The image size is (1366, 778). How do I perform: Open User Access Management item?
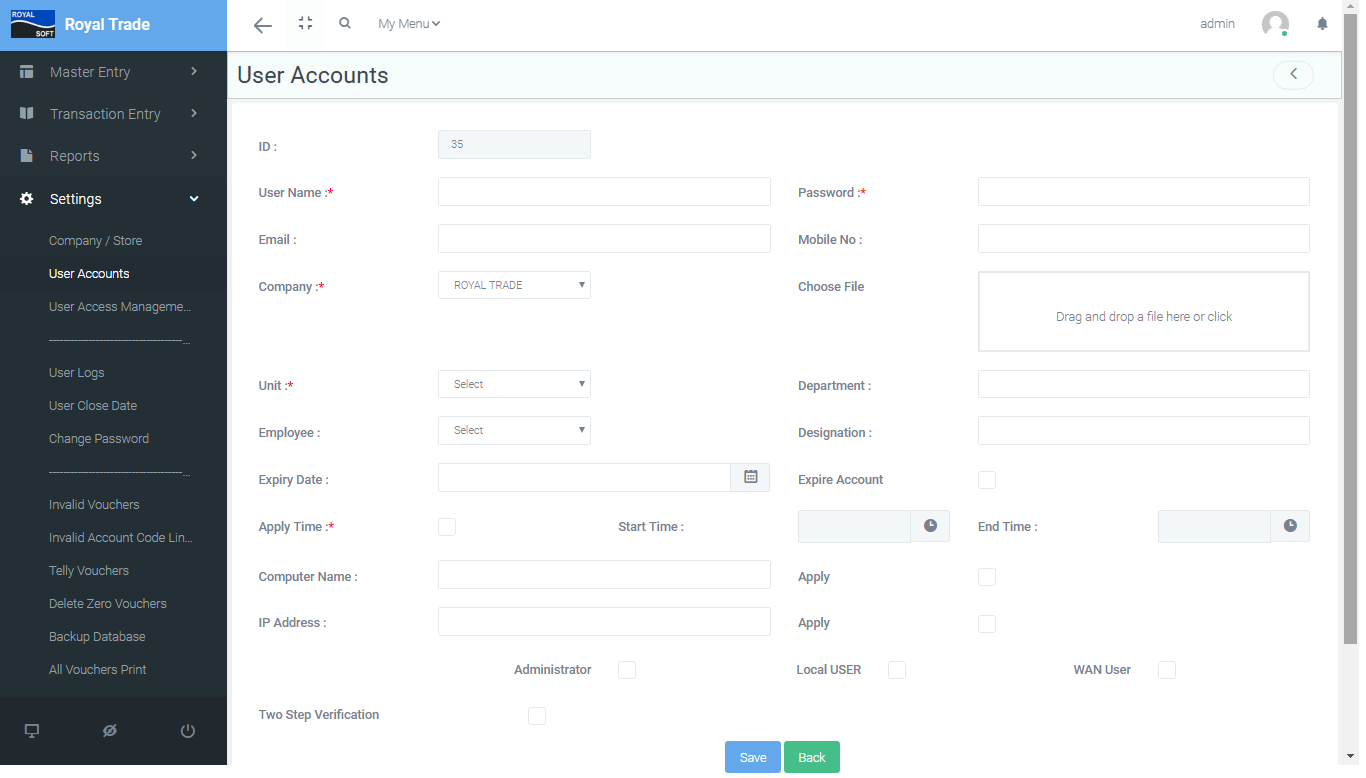click(120, 307)
